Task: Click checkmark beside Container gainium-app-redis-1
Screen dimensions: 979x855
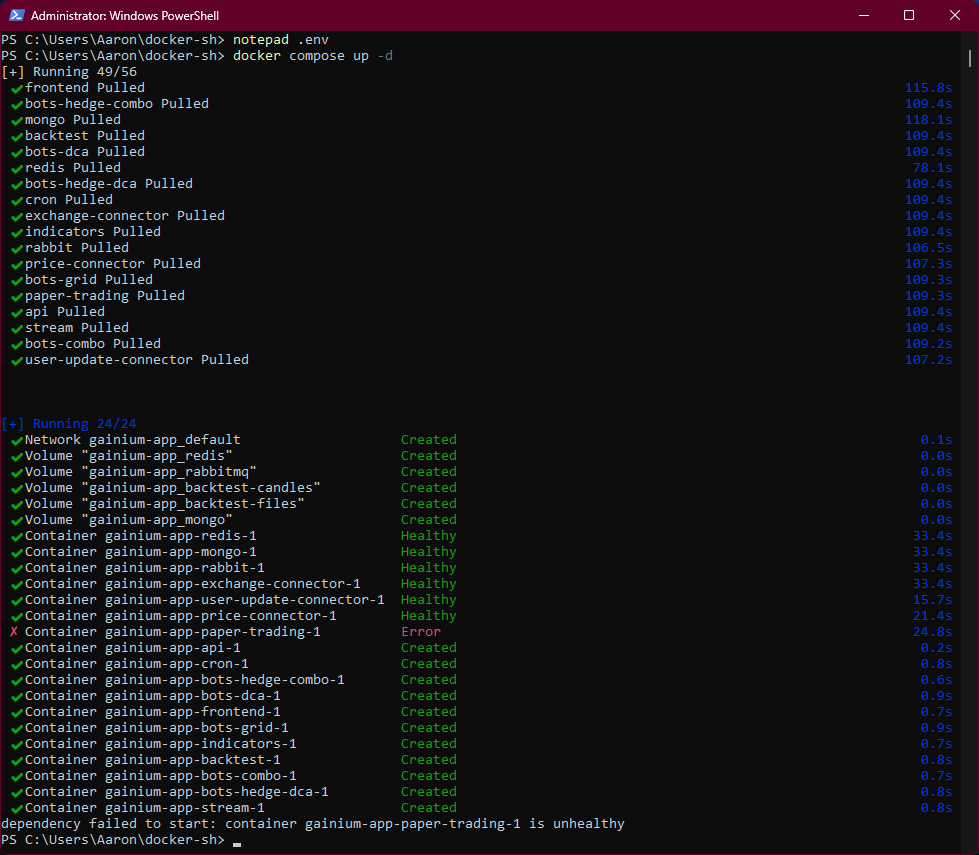Action: click(17, 536)
